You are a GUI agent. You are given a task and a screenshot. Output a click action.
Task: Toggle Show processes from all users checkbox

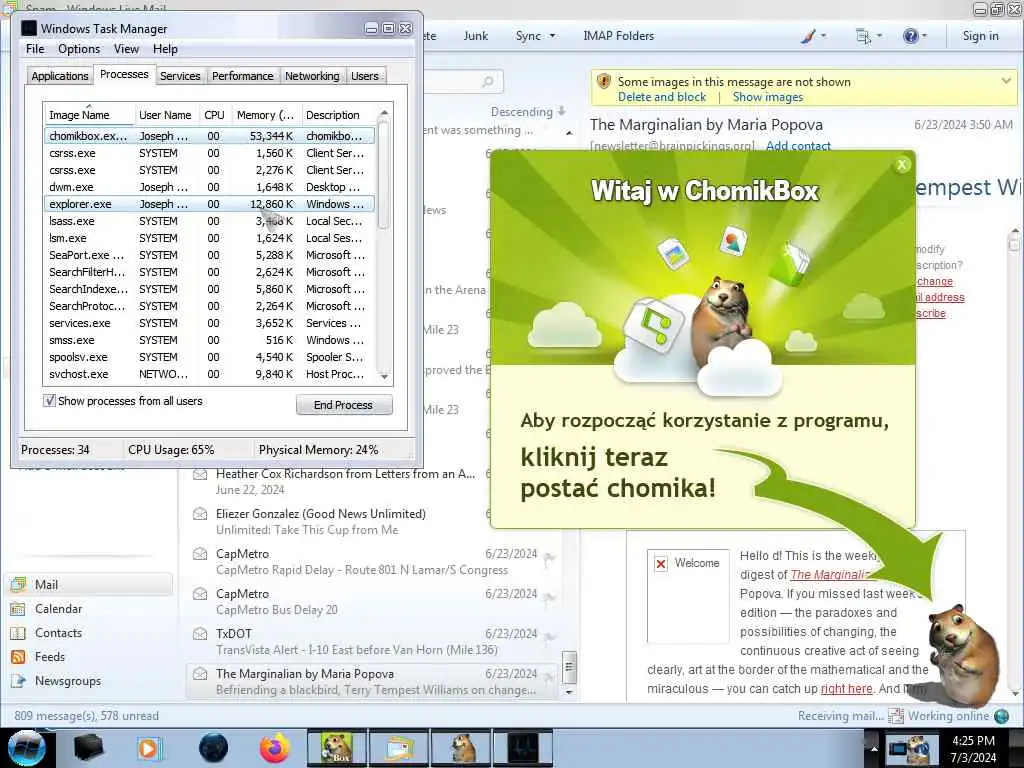[49, 400]
